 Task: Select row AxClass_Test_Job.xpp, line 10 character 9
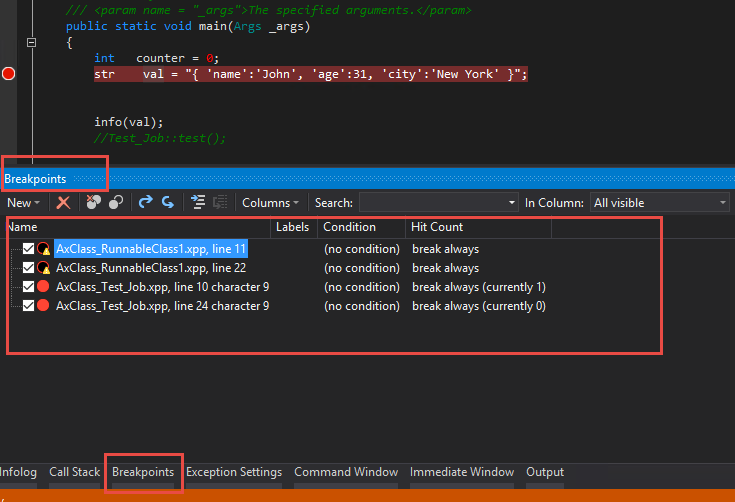(x=163, y=287)
